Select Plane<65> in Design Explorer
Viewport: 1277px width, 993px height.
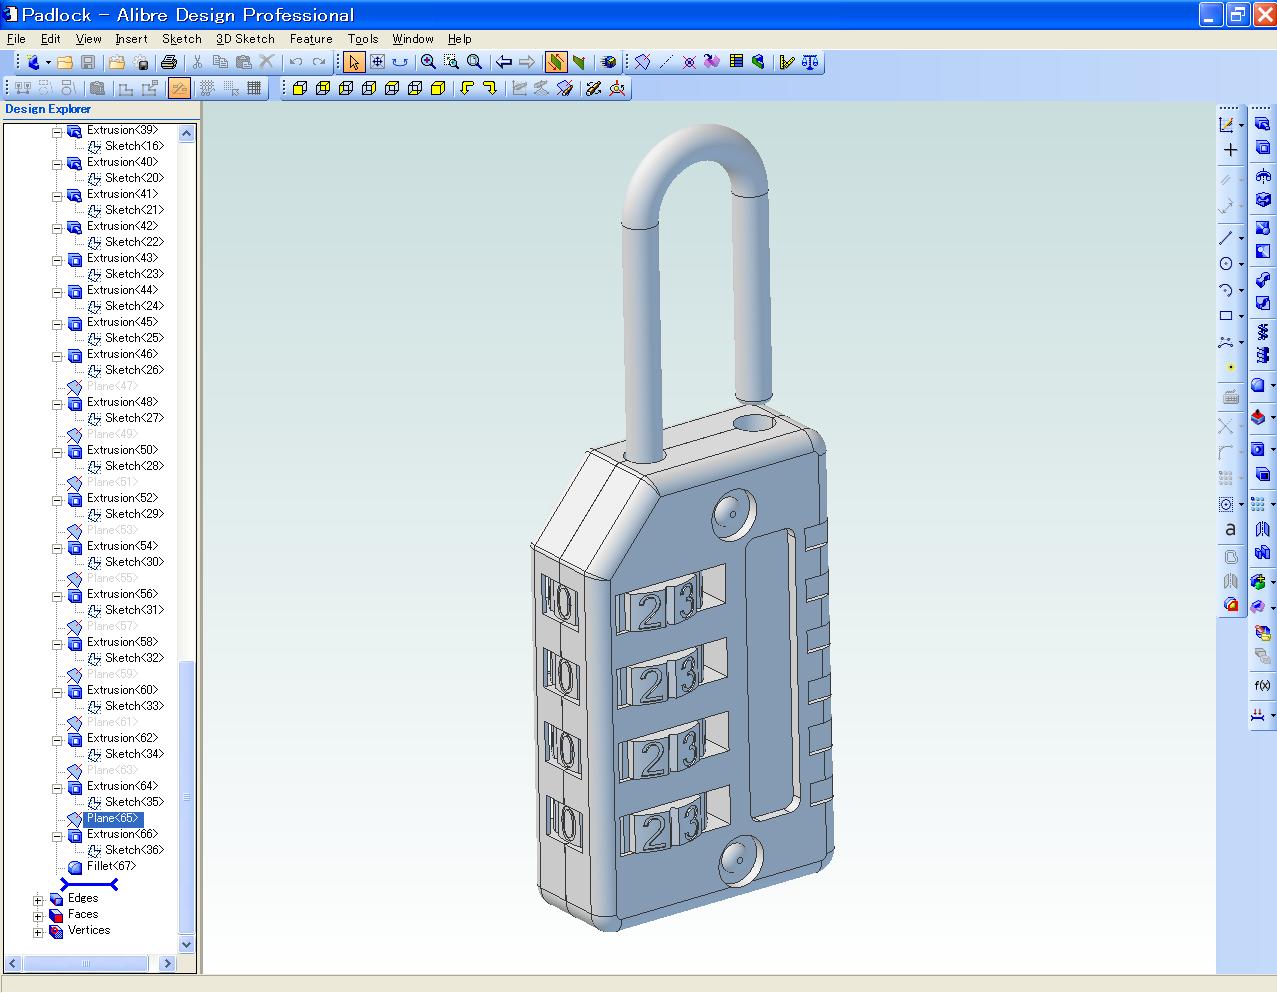113,818
